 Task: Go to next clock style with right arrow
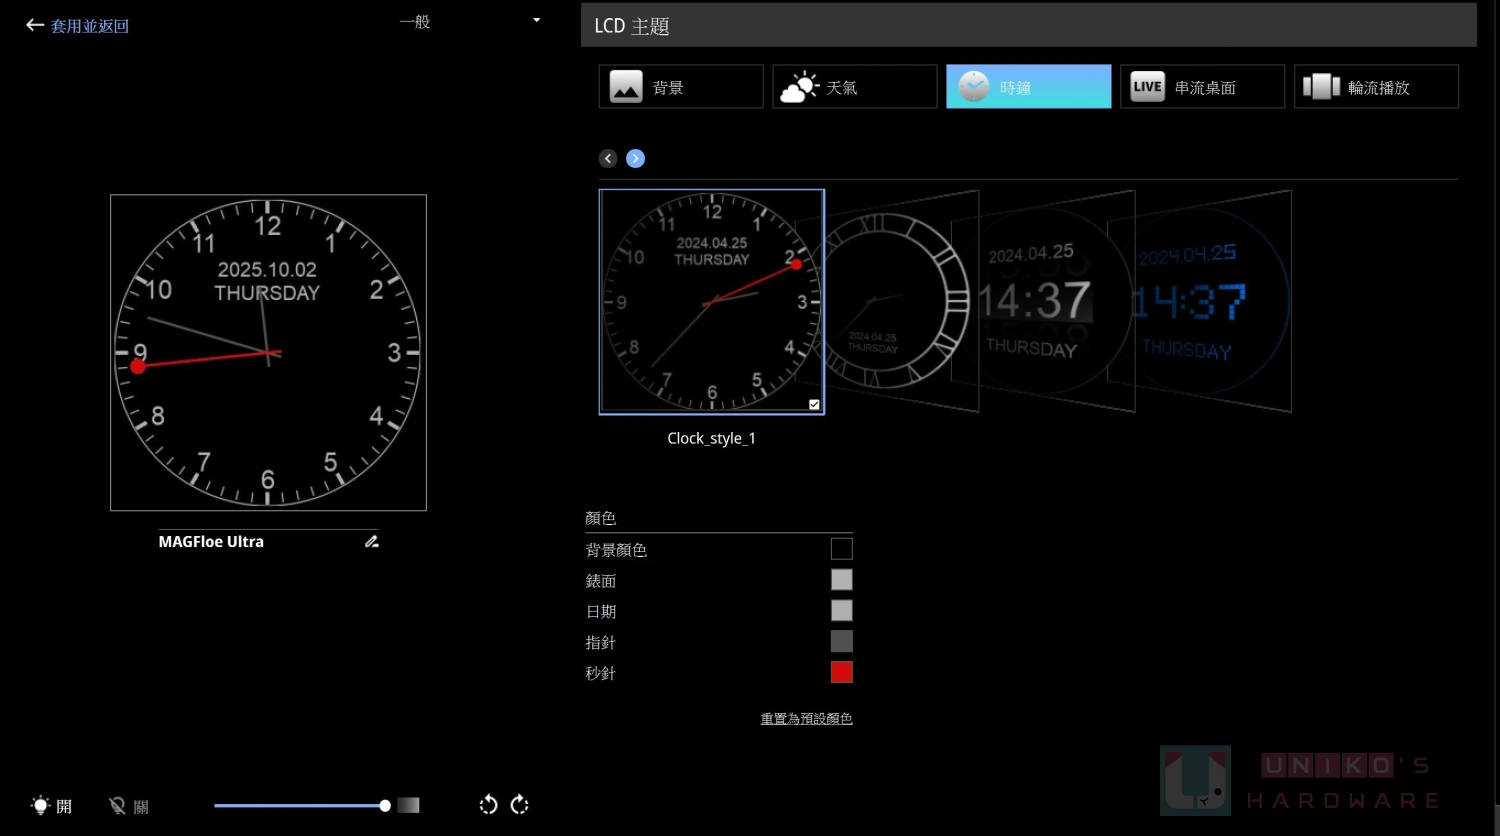(x=635, y=159)
